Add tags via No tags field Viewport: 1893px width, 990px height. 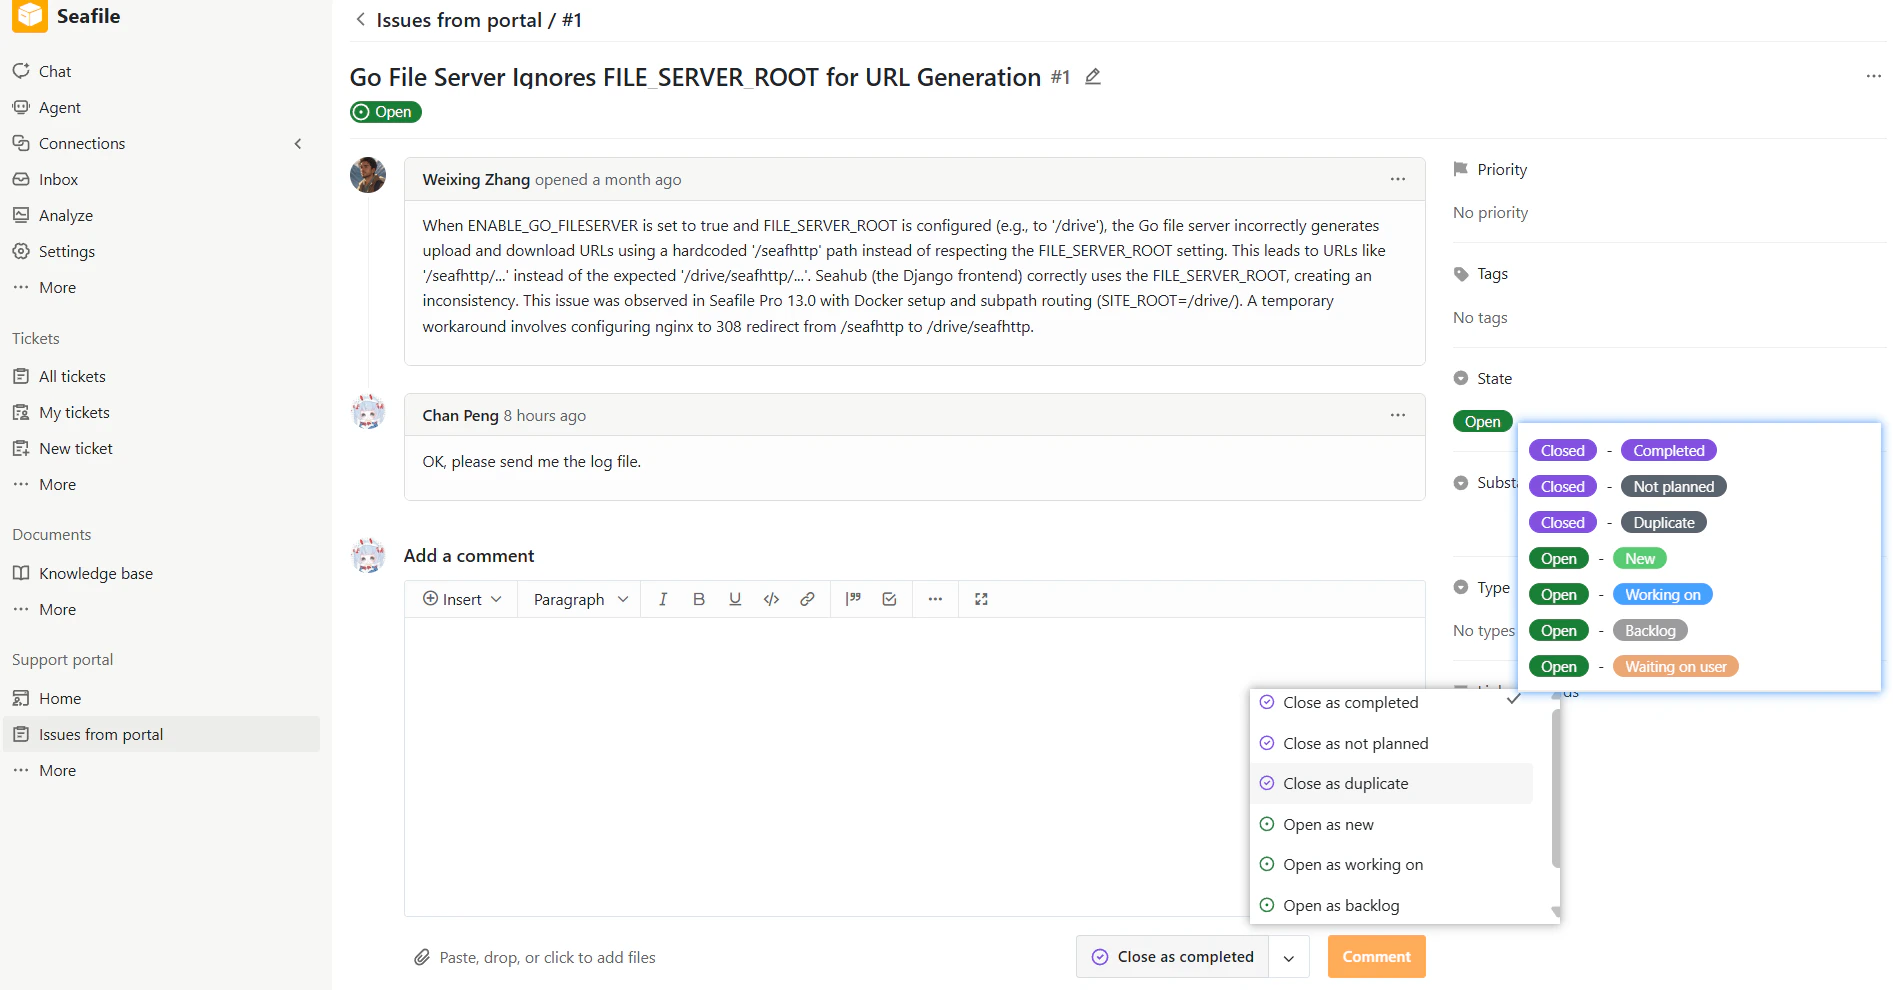[1480, 317]
